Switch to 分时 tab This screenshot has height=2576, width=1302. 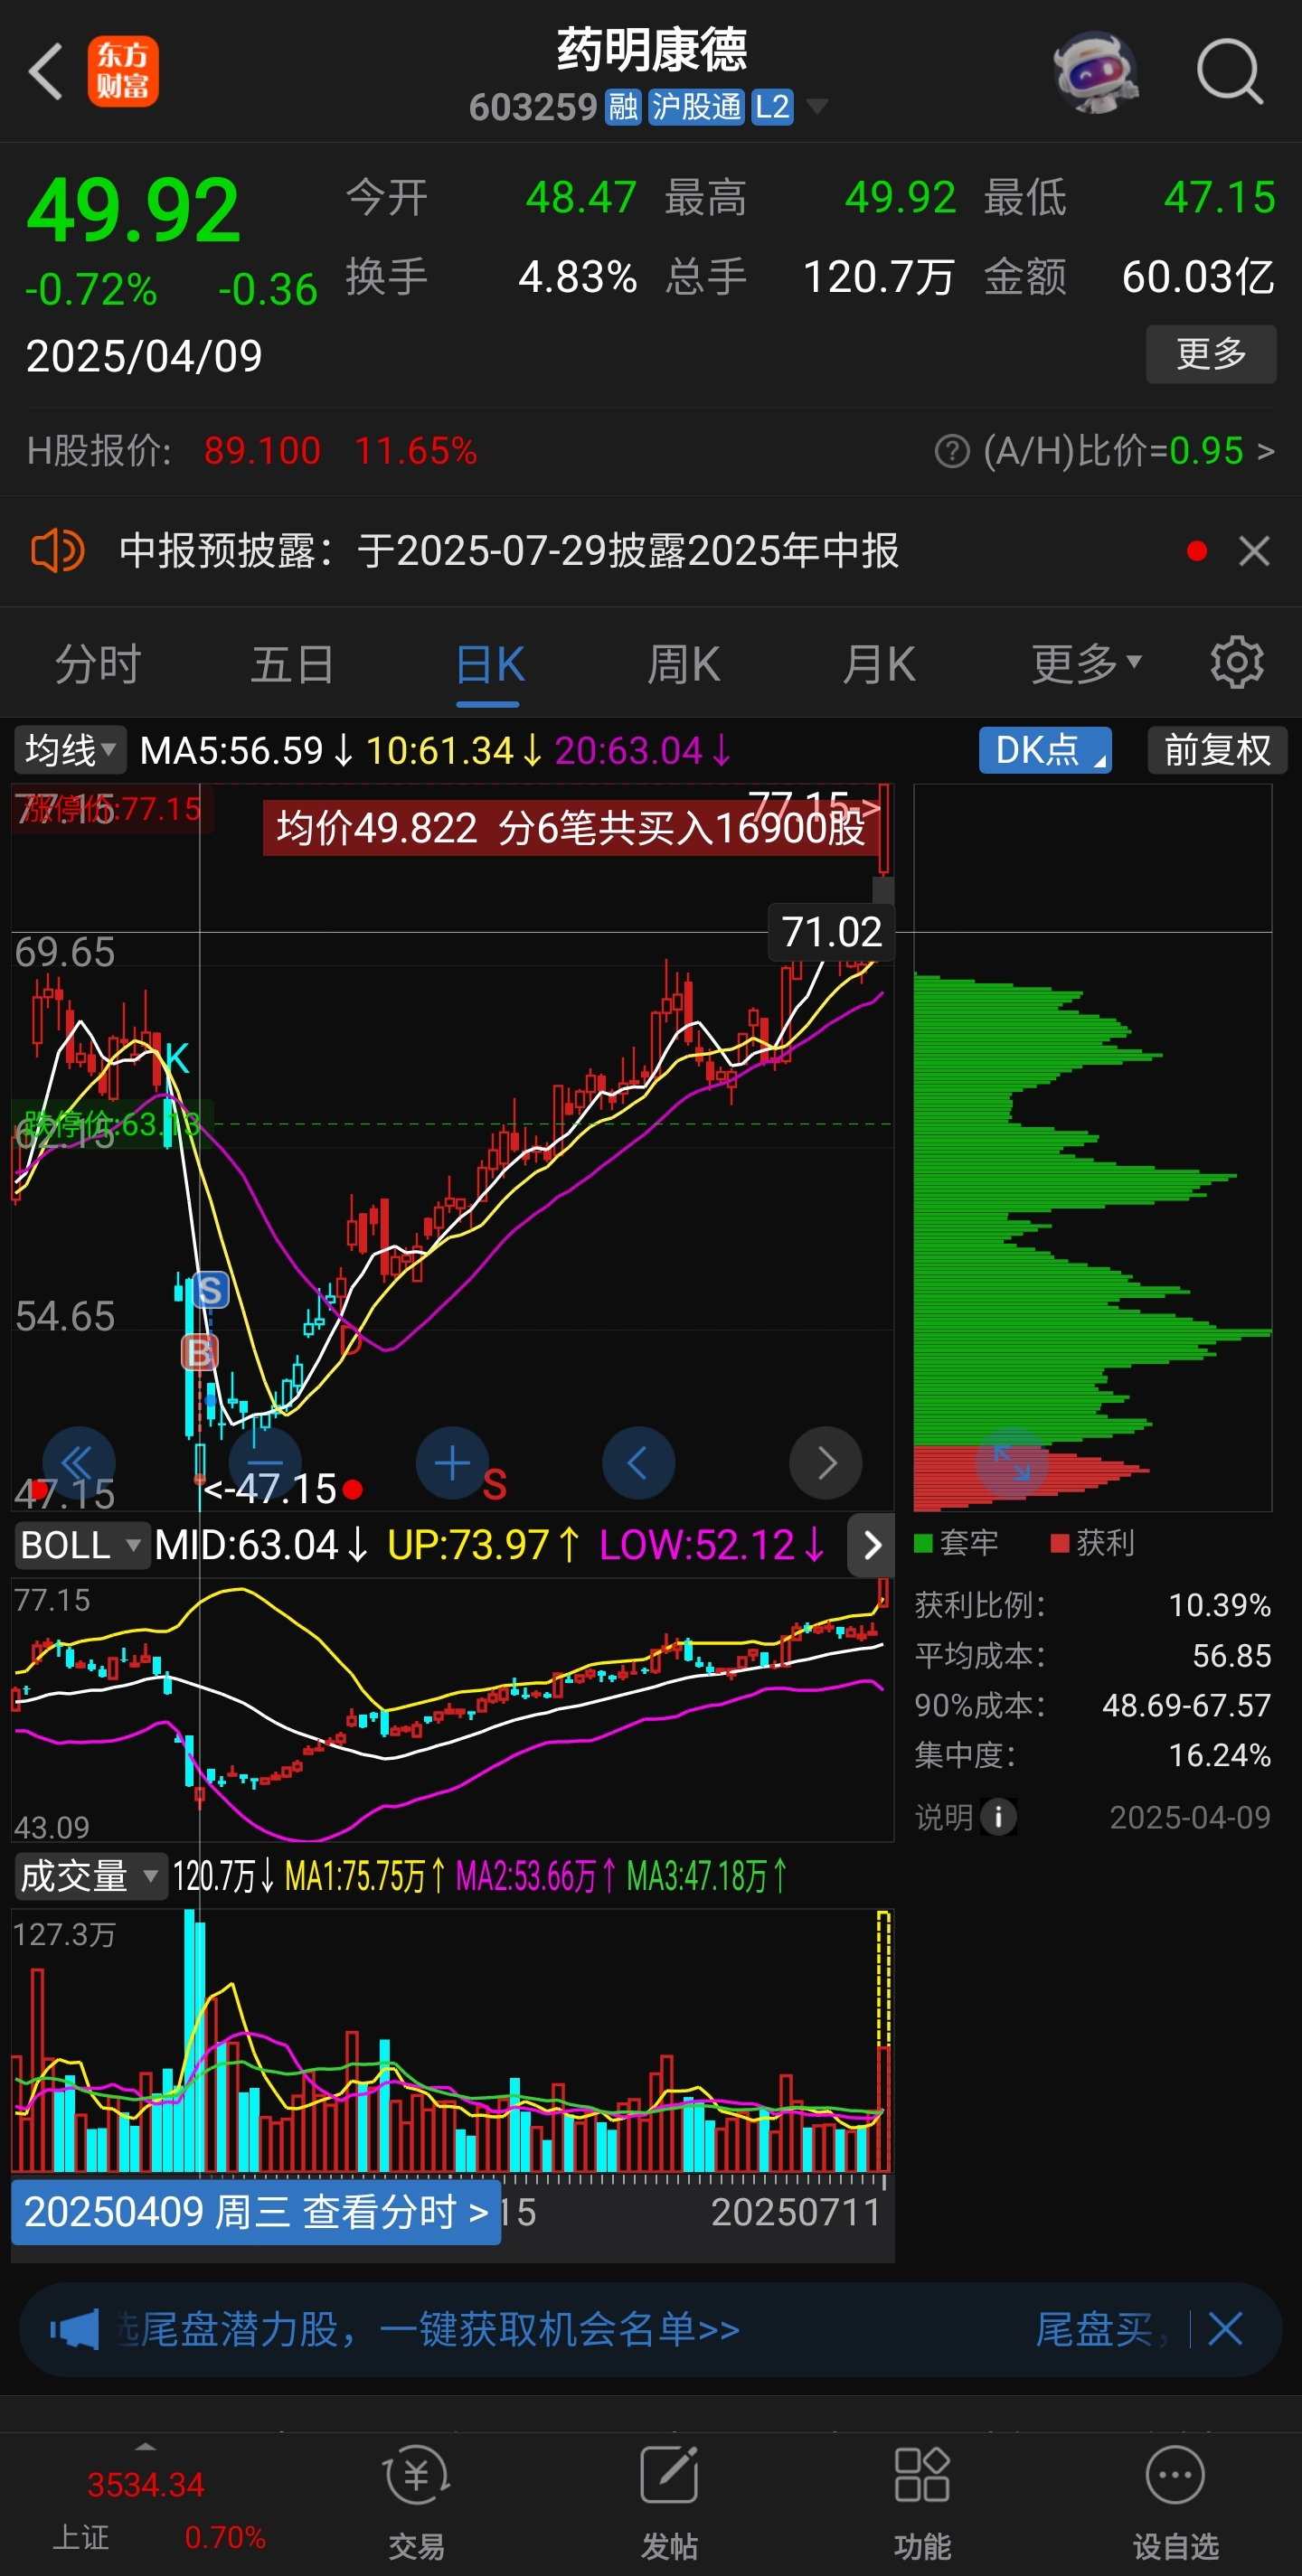(97, 663)
